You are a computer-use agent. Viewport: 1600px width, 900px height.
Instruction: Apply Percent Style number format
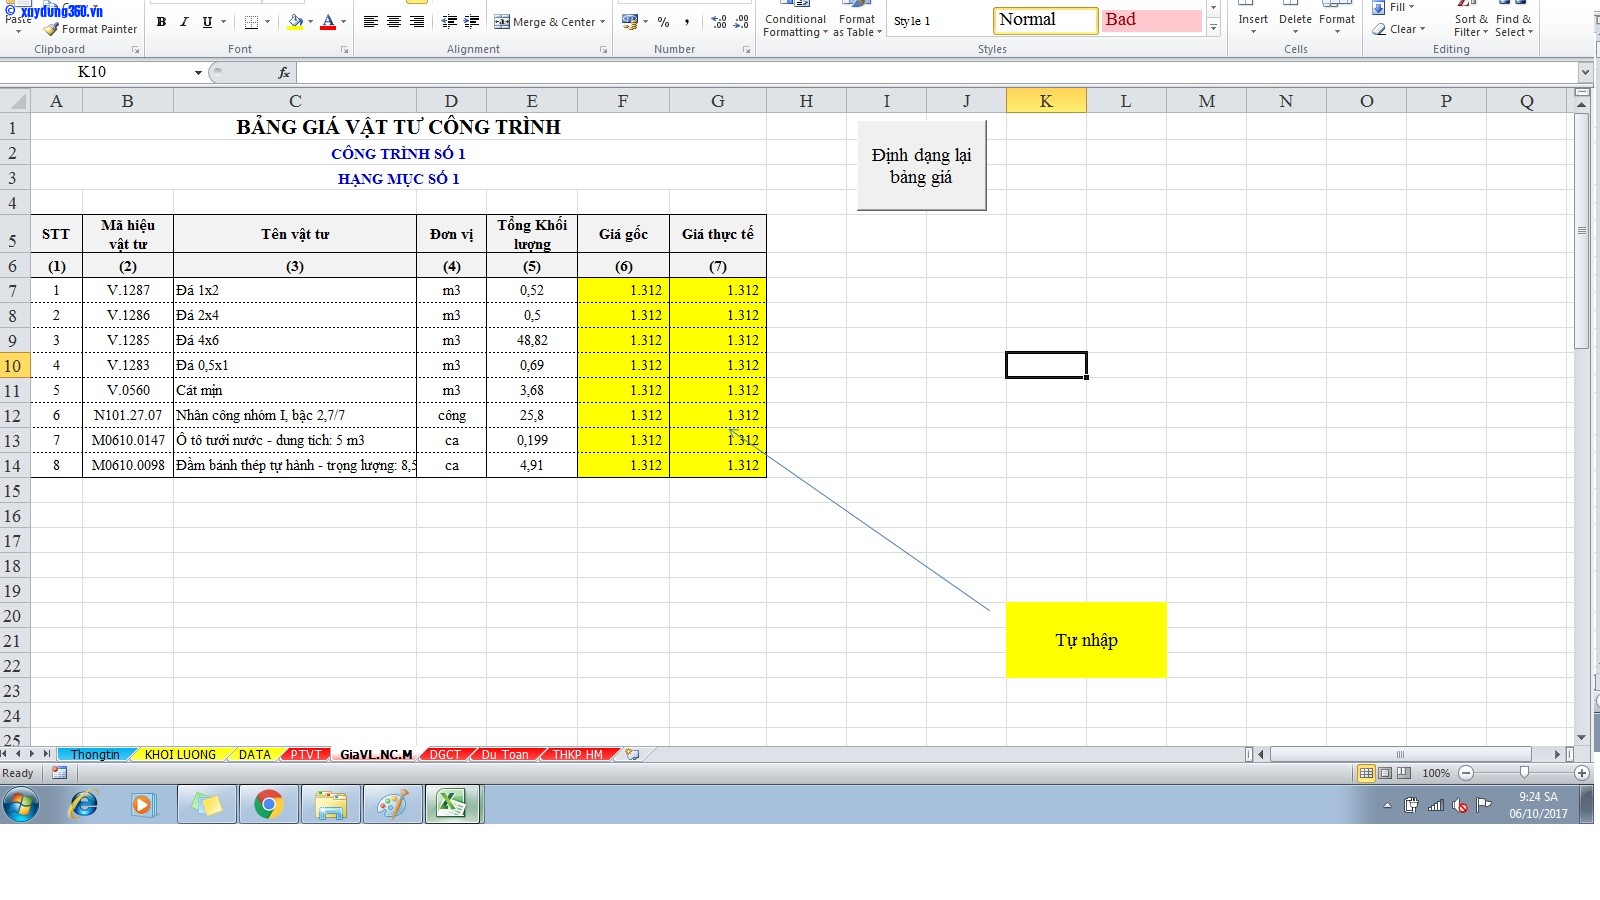coord(663,22)
